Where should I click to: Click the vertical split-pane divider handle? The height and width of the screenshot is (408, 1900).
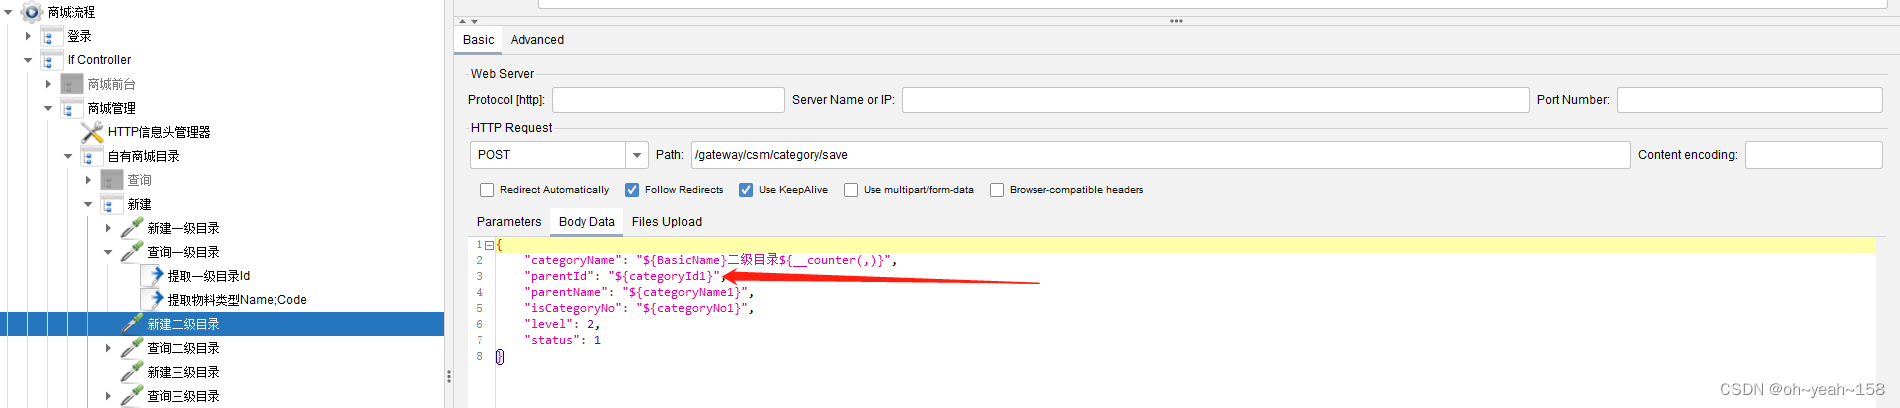point(449,377)
